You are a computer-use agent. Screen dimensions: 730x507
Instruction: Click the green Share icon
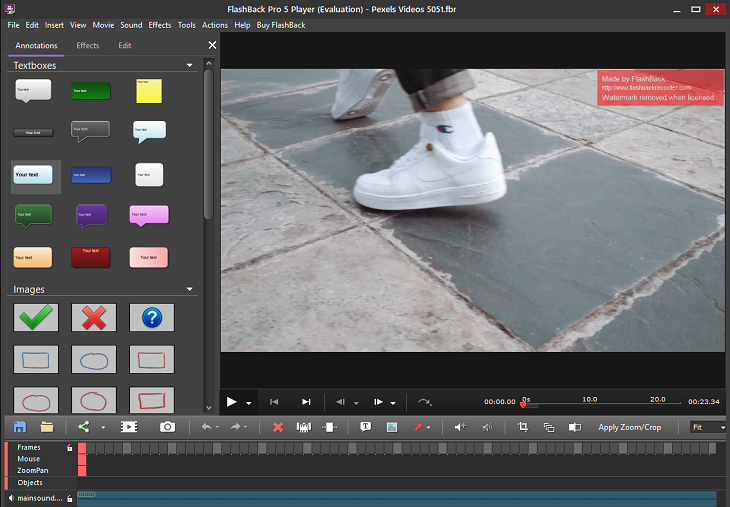pos(84,427)
